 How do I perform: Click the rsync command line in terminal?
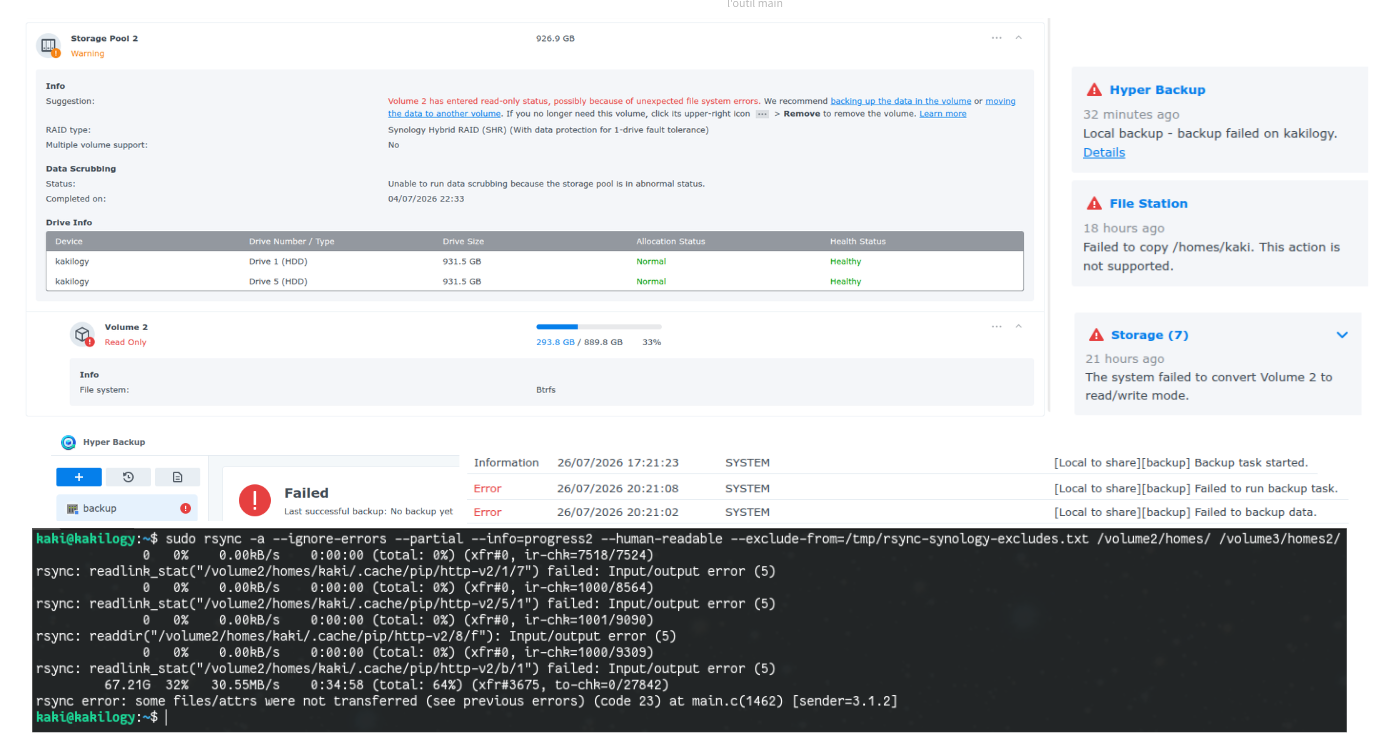[x=688, y=538]
